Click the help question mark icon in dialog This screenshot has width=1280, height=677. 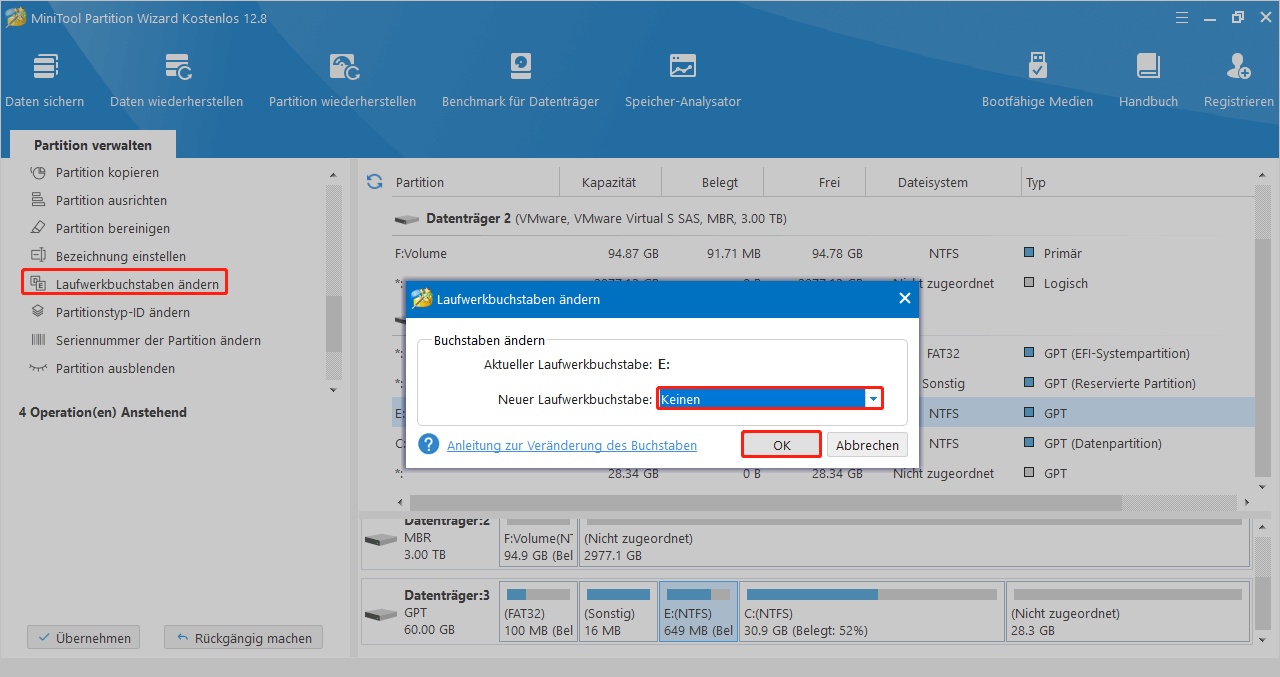pyautogui.click(x=429, y=444)
